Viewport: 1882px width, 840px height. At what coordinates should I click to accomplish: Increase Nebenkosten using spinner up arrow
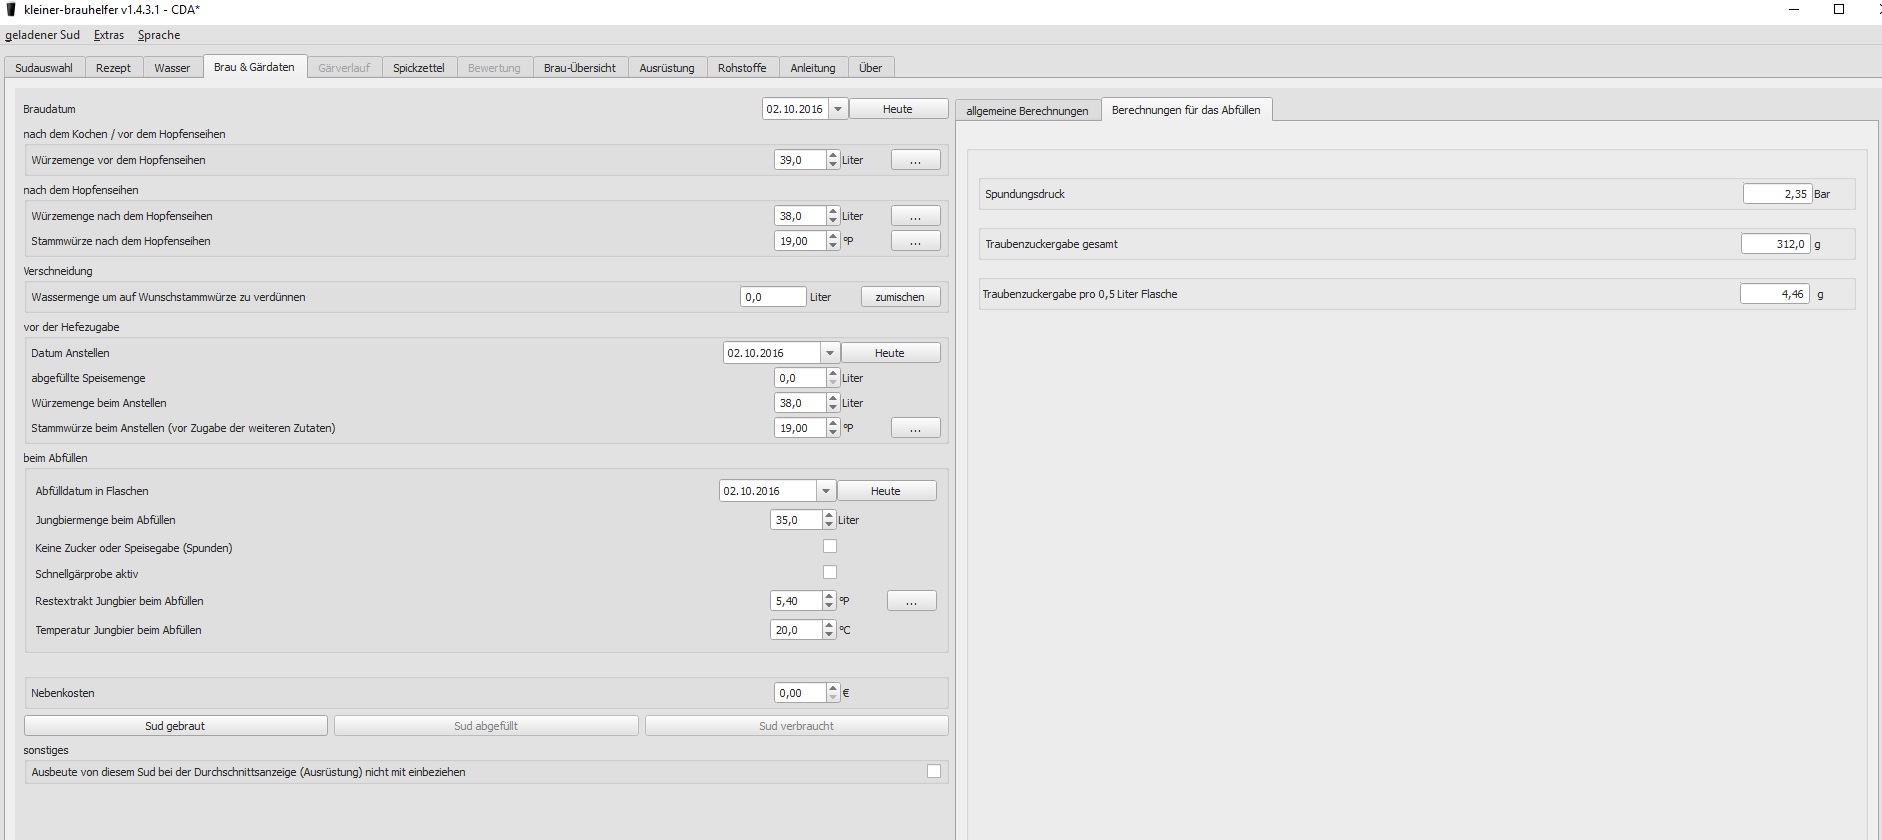tap(833, 688)
